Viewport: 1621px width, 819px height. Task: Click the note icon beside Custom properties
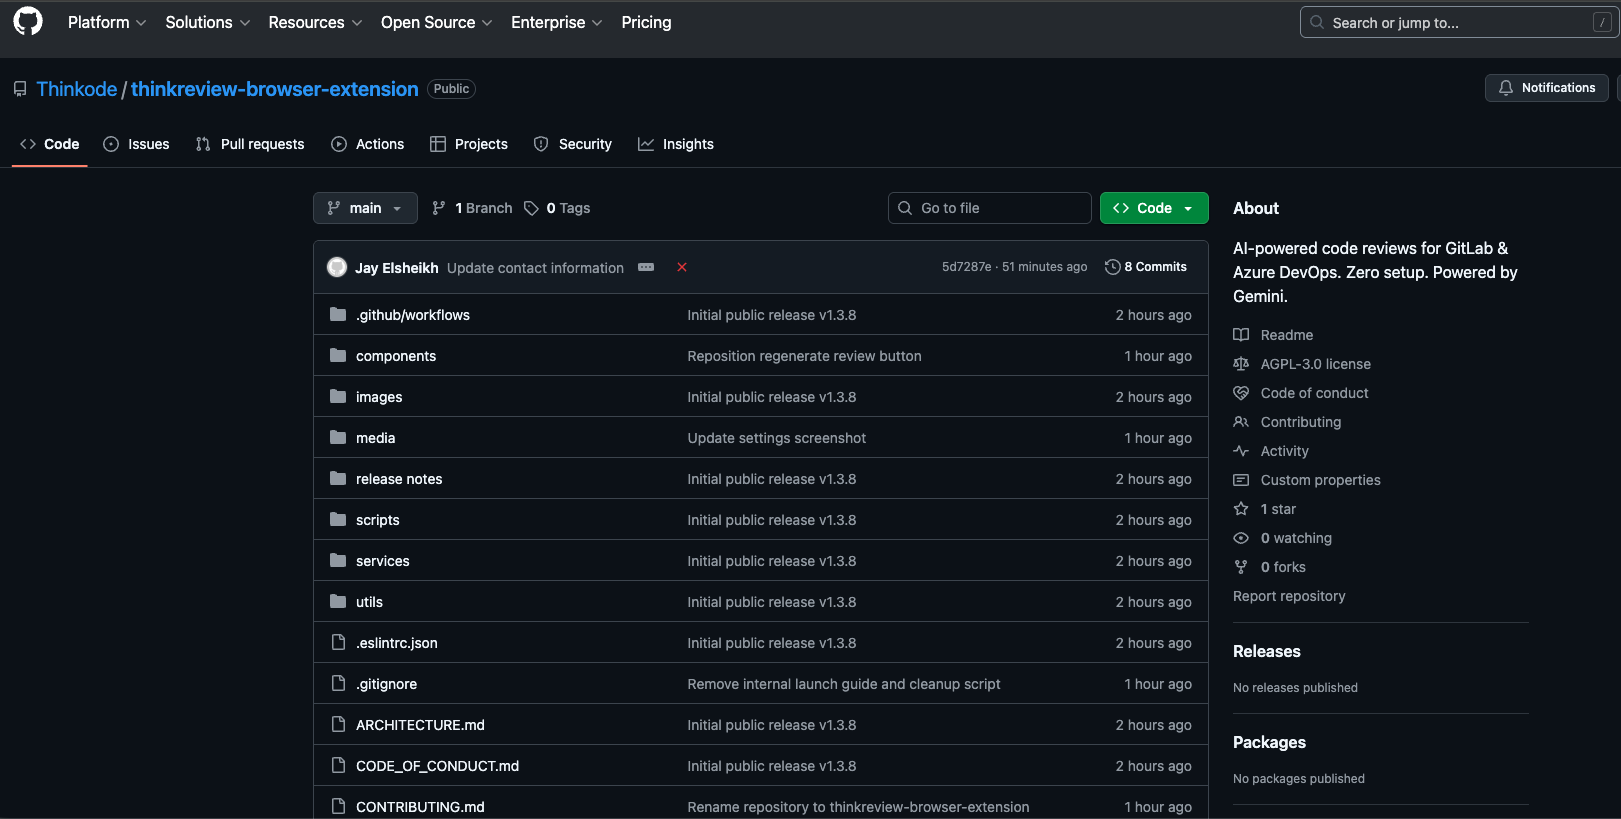coord(1241,480)
